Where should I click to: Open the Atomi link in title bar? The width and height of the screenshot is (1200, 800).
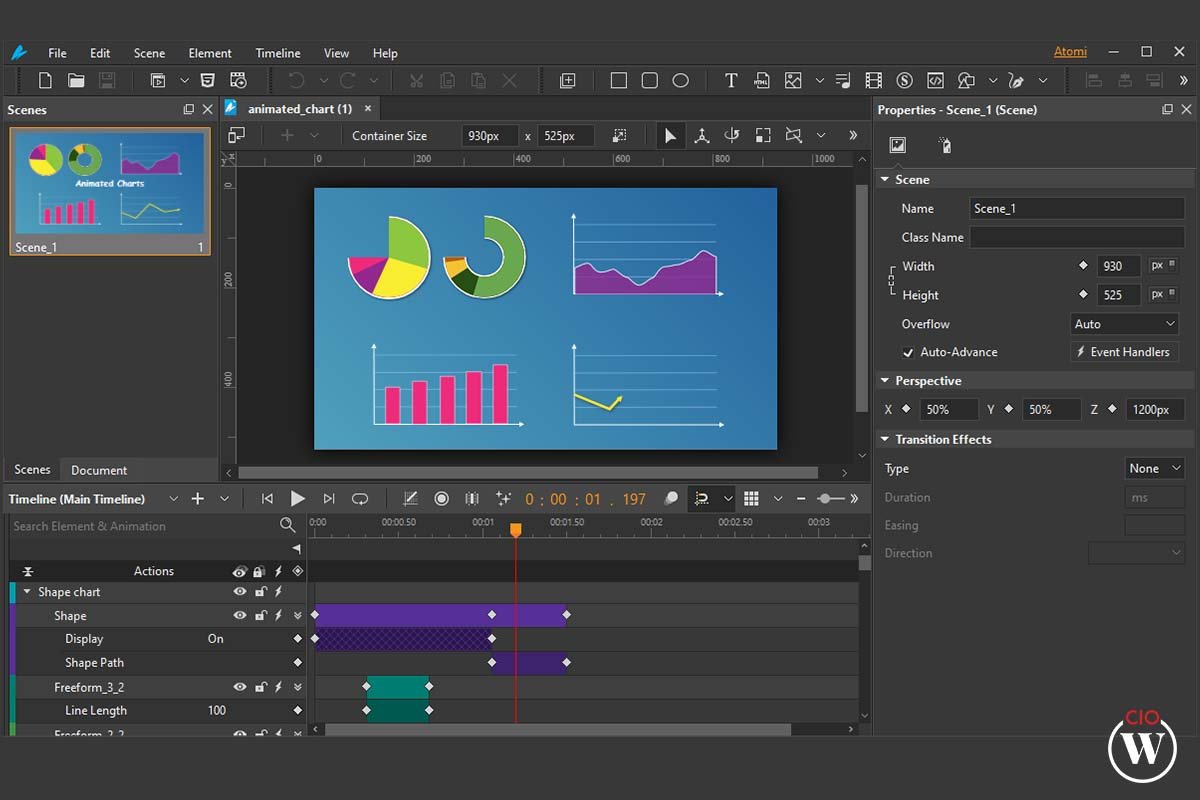click(1070, 52)
